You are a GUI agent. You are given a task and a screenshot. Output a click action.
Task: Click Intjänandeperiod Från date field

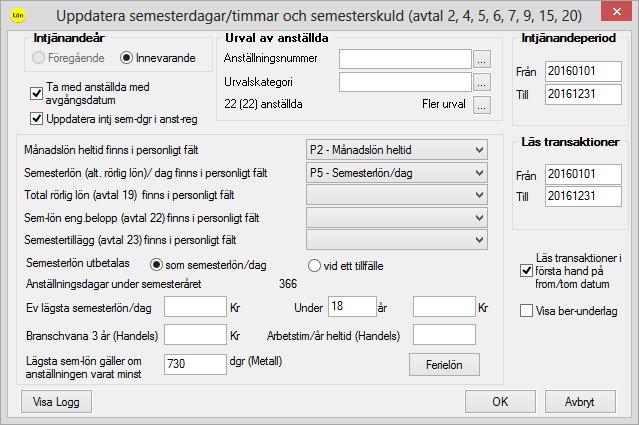pyautogui.click(x=583, y=71)
